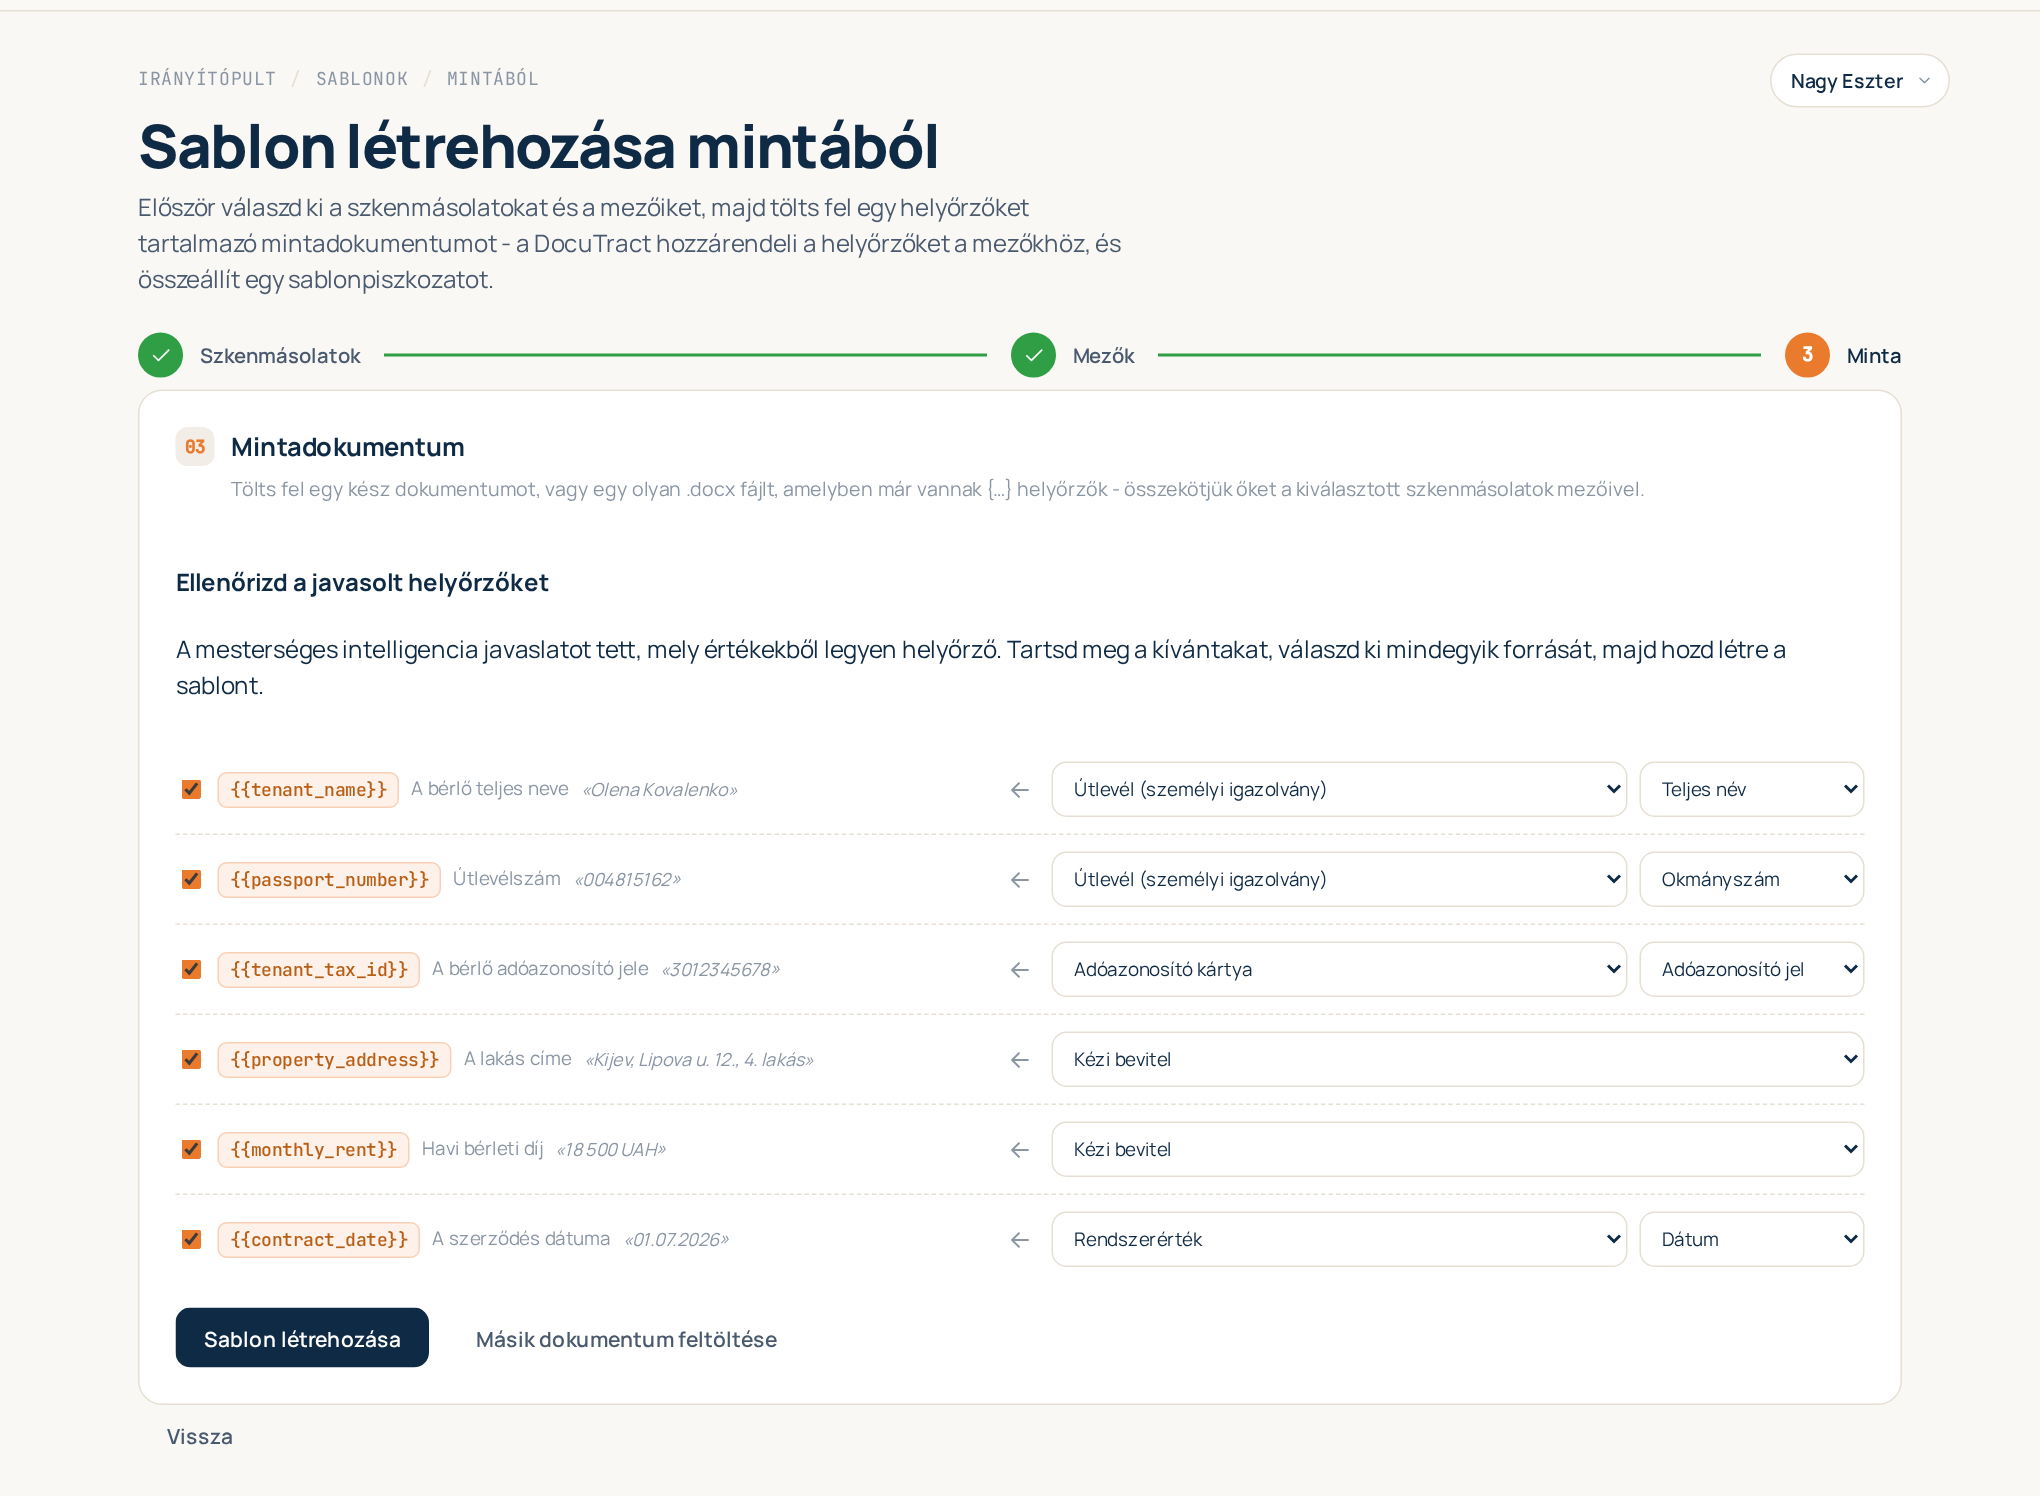
Task: Click the left arrow in the tenant_tax_id row
Action: (1020, 970)
